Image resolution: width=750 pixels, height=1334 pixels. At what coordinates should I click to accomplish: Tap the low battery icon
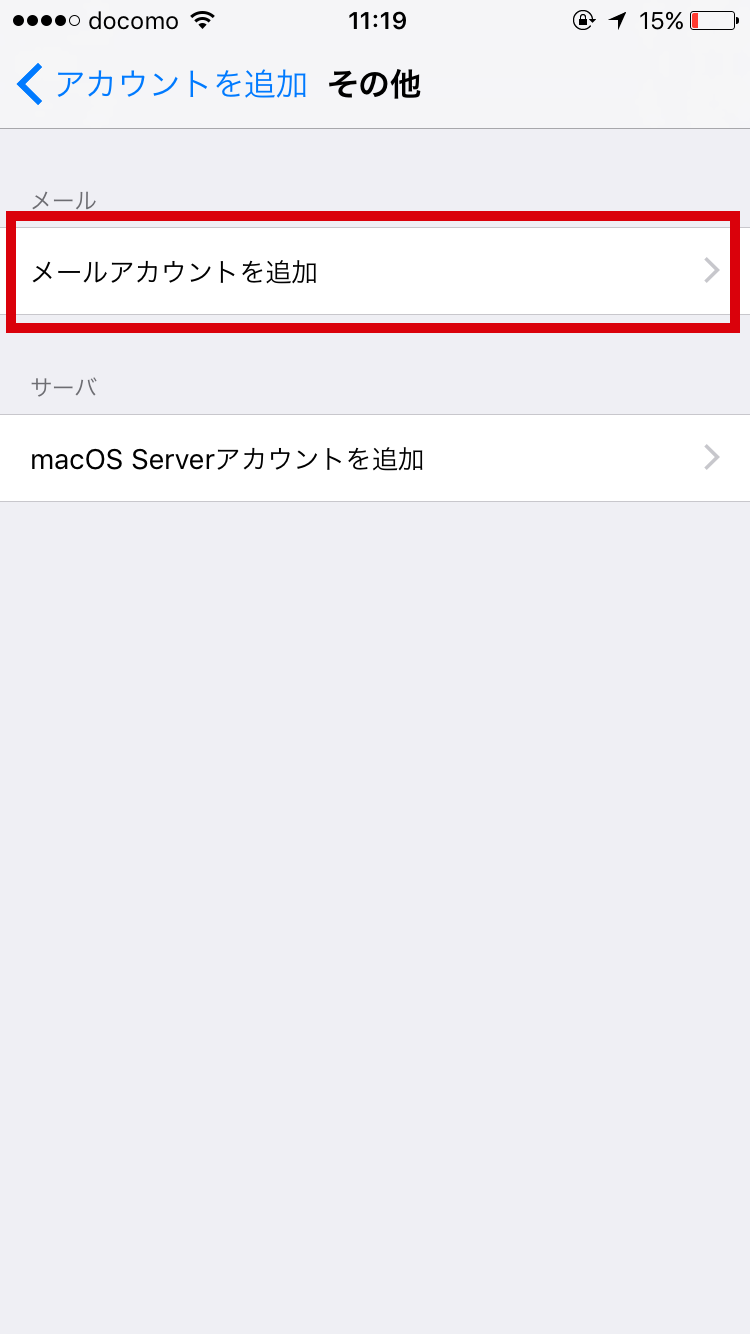coord(713,21)
